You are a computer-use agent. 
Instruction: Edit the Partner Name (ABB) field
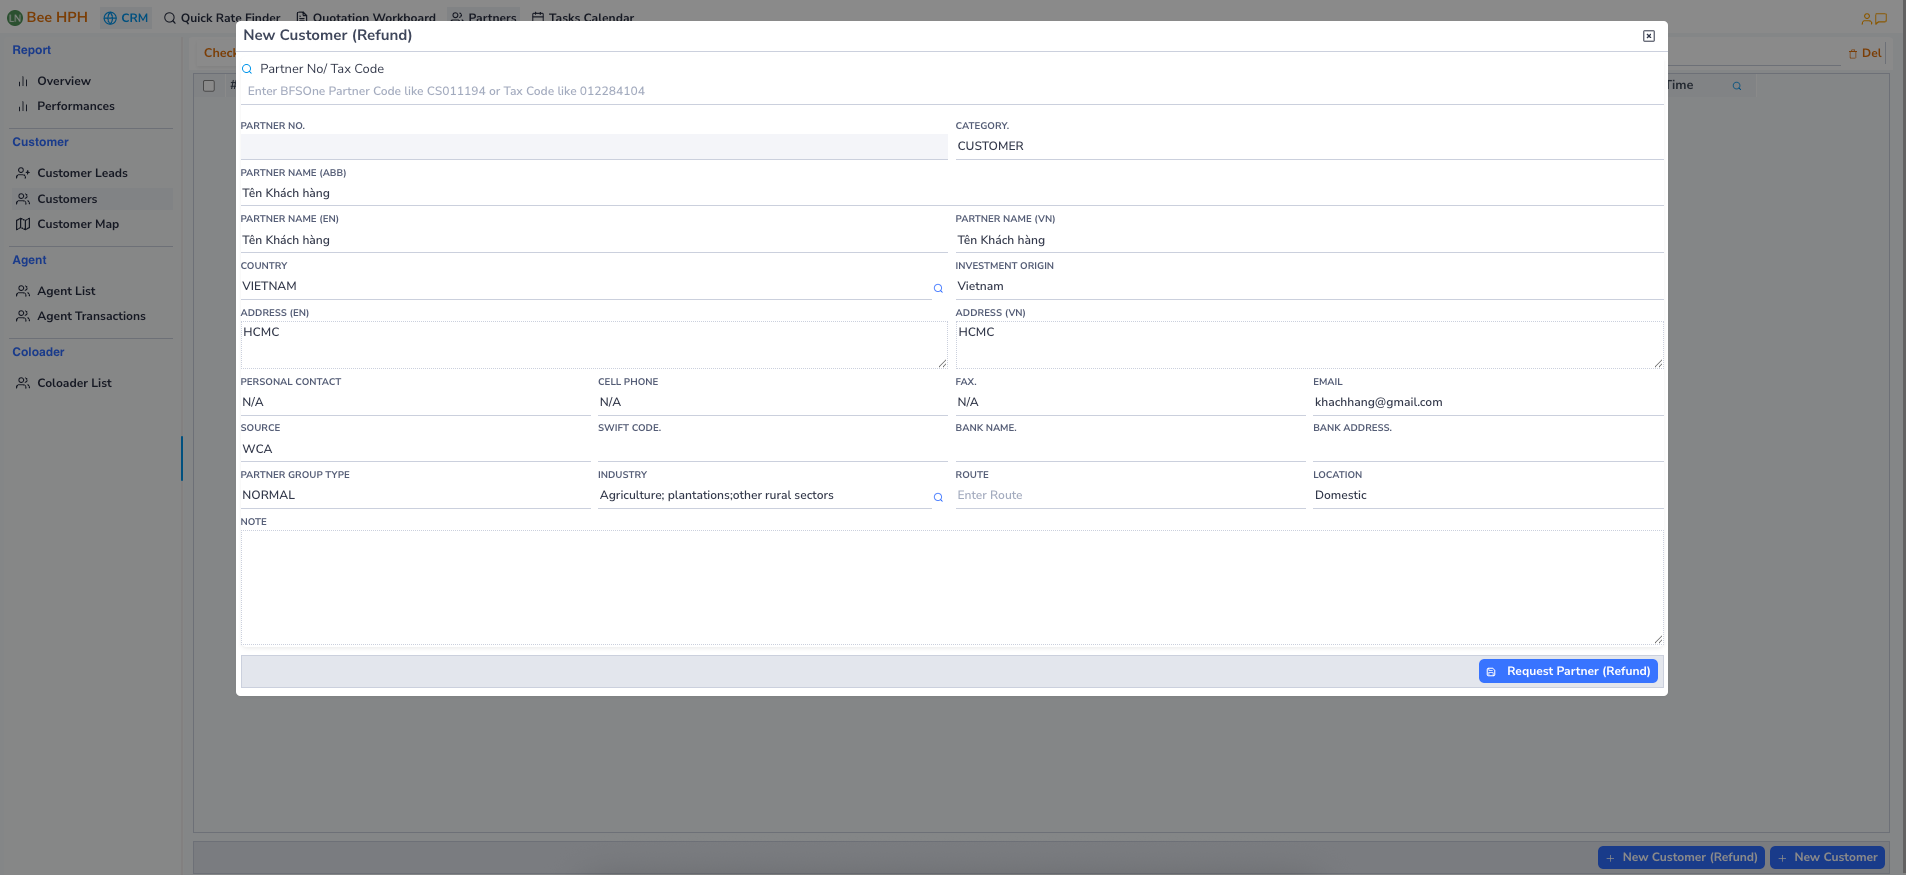coord(952,194)
